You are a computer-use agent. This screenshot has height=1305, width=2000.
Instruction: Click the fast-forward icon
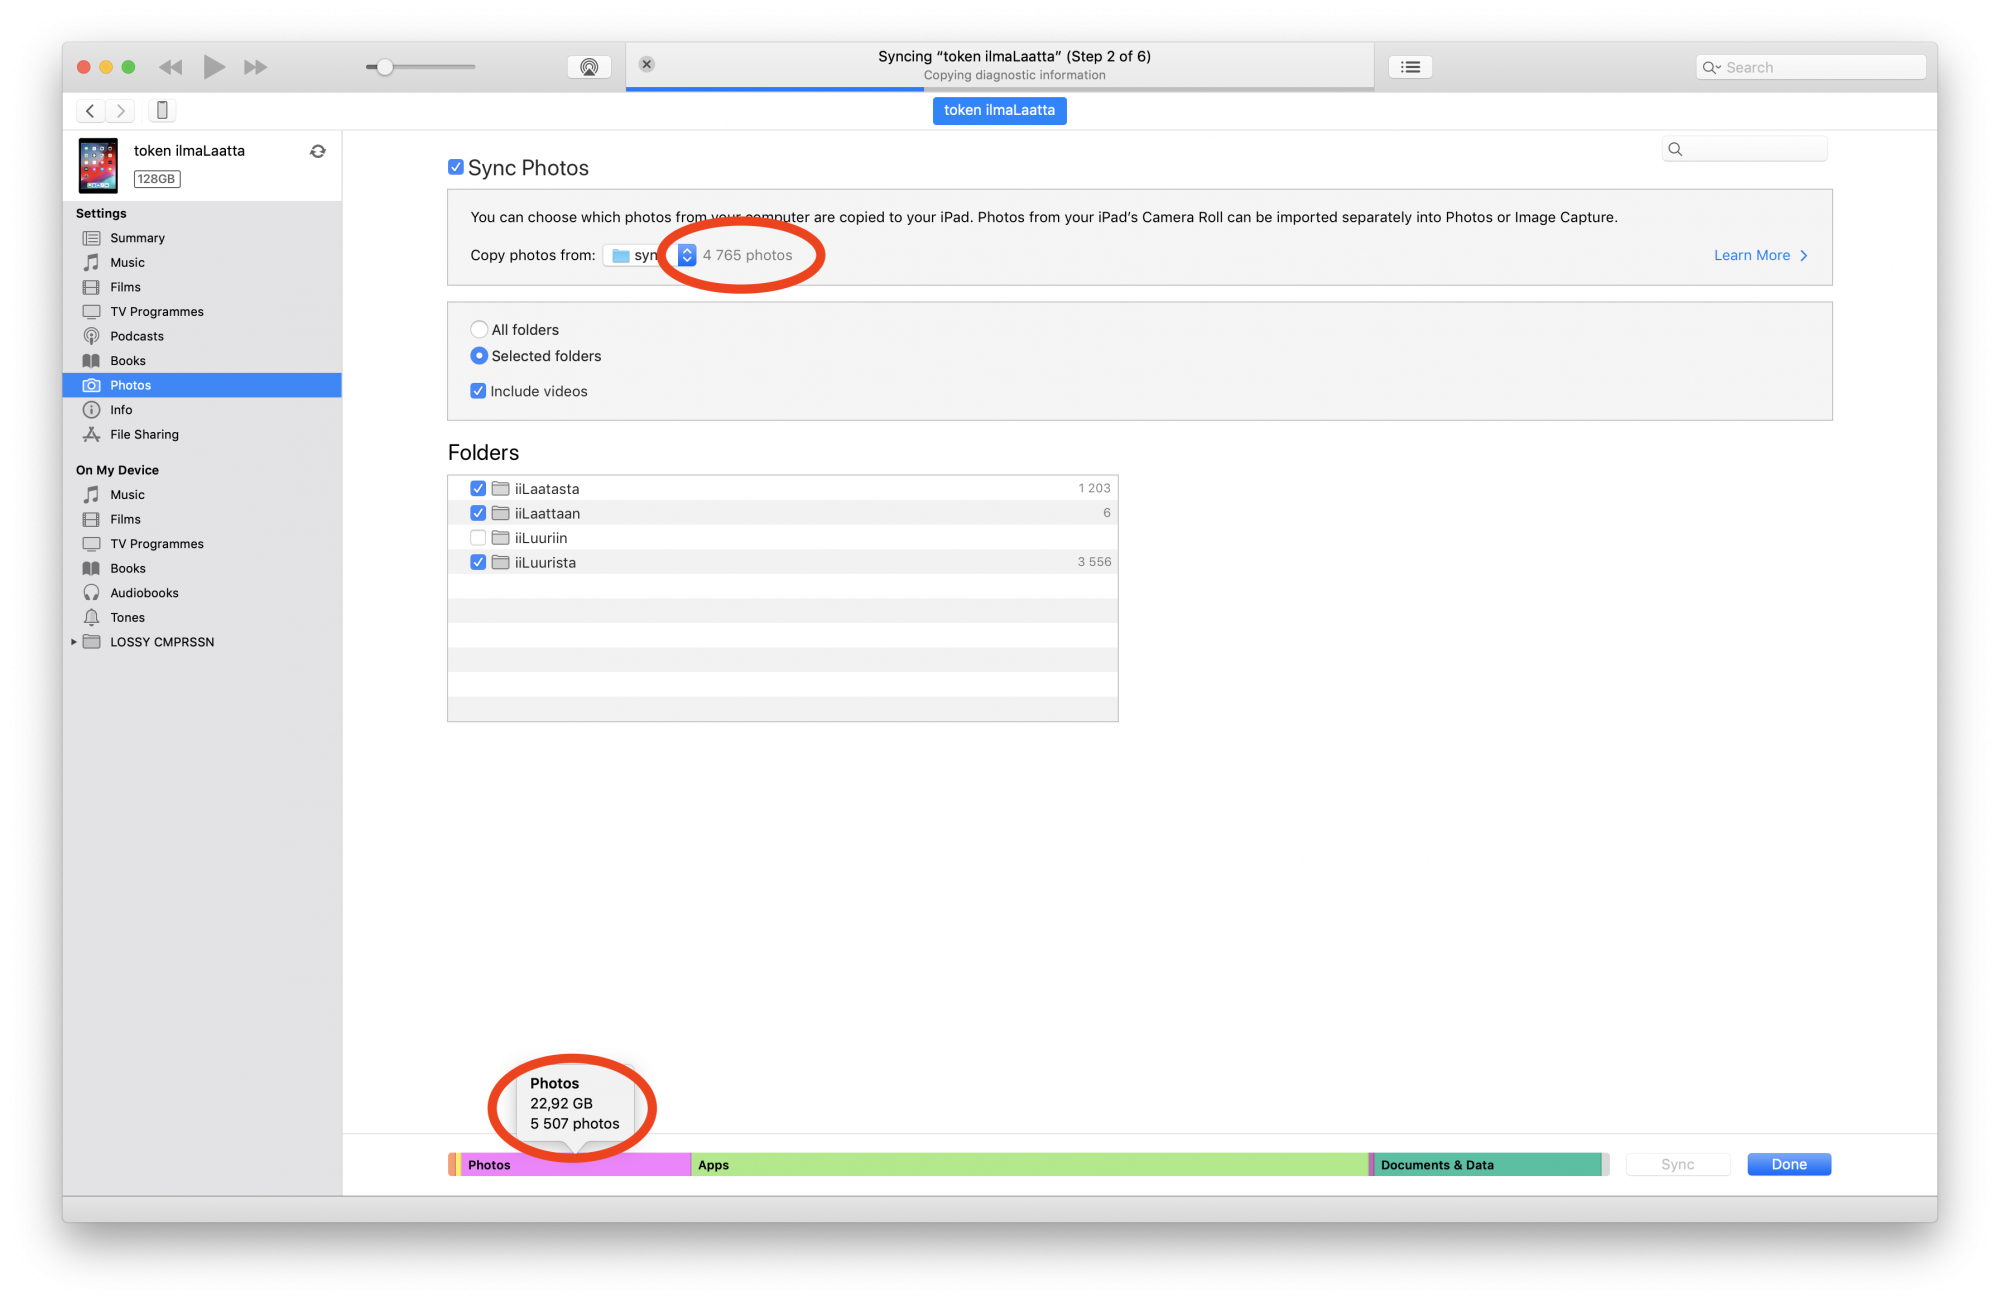point(256,67)
